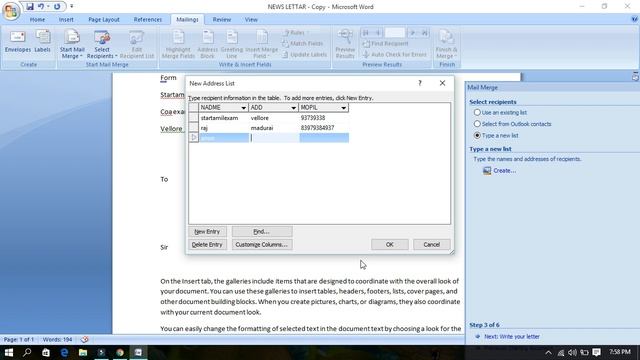Open Select Recipients menu
The height and width of the screenshot is (360, 640).
tap(102, 44)
